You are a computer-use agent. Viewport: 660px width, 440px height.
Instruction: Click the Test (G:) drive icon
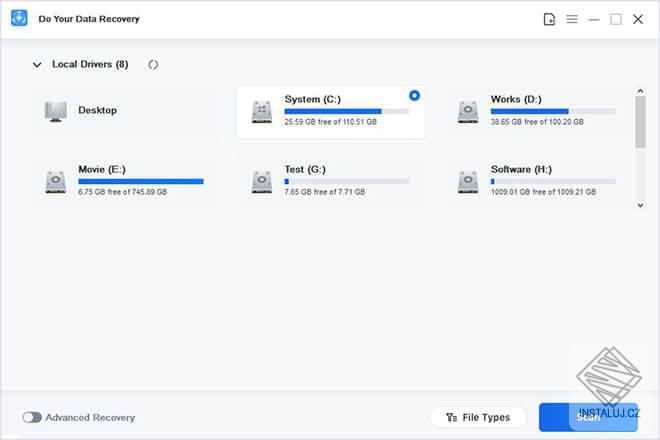pos(261,182)
